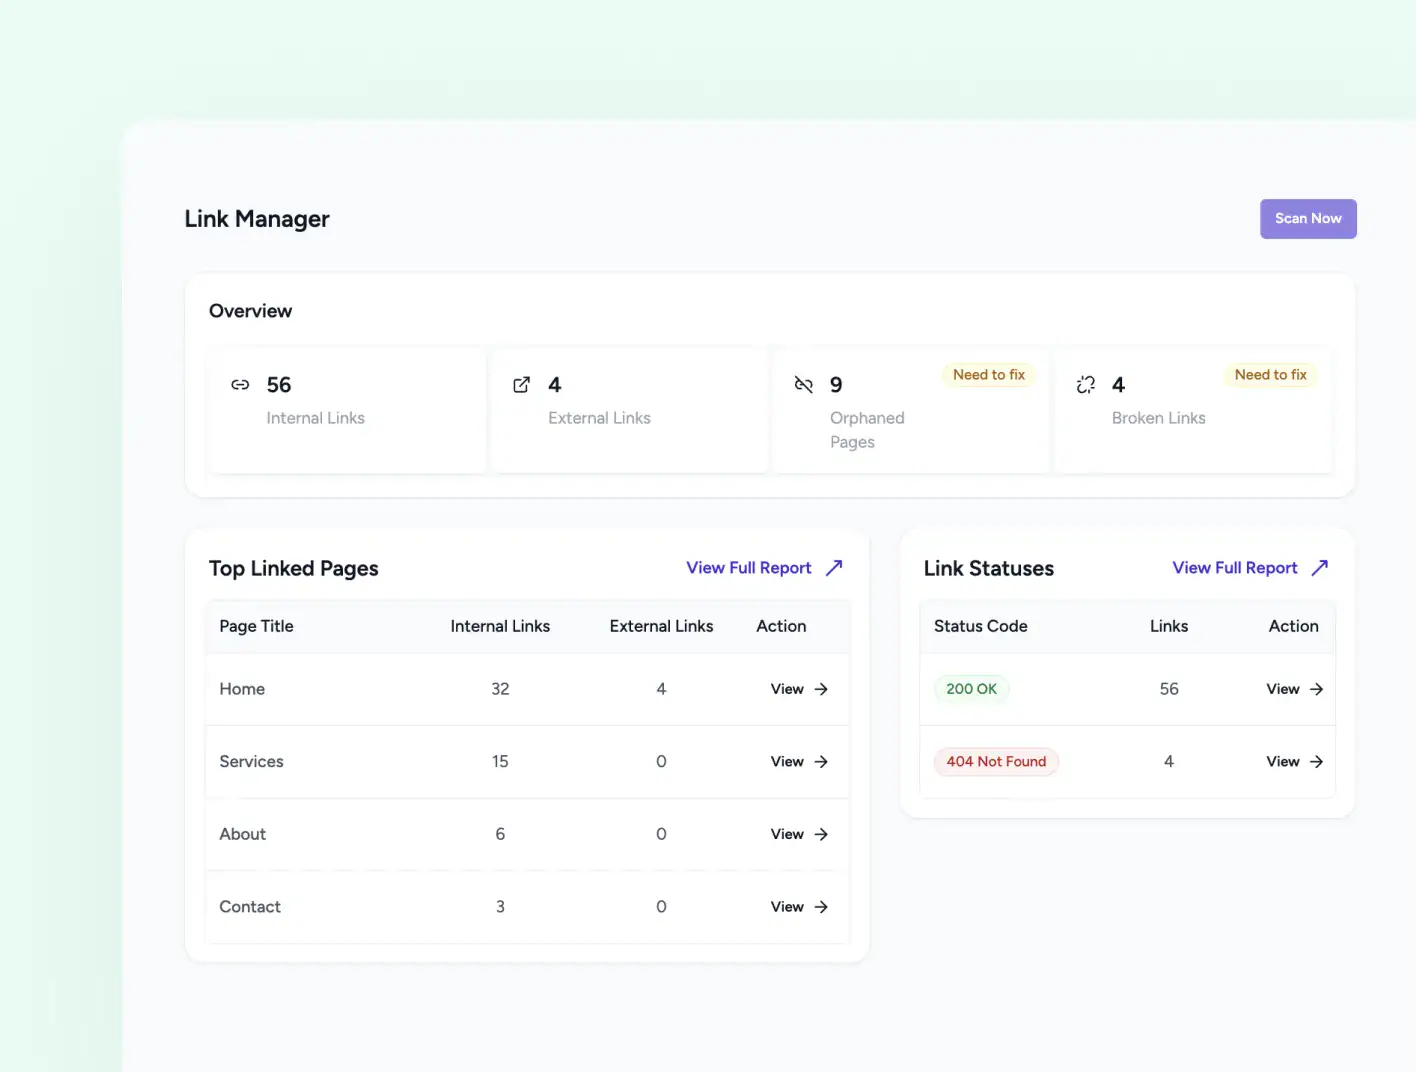Image resolution: width=1416 pixels, height=1072 pixels.
Task: Click the broken links icon
Action: [1085, 385]
